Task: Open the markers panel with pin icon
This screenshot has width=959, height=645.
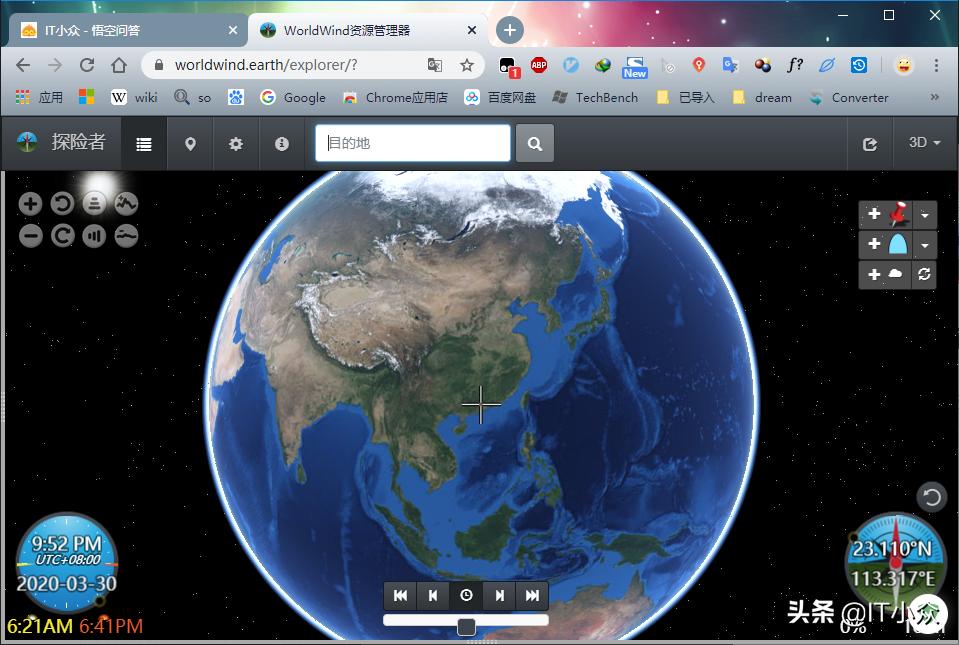Action: click(x=190, y=144)
